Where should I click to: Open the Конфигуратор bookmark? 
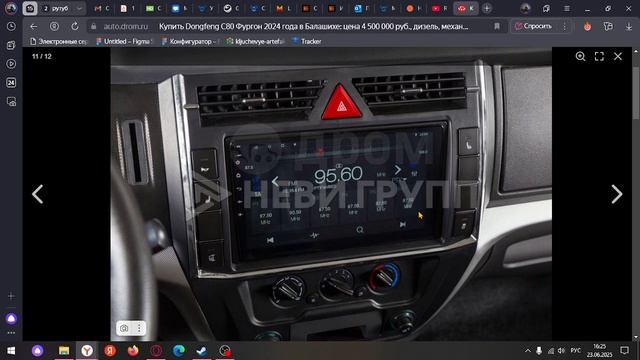(x=190, y=41)
